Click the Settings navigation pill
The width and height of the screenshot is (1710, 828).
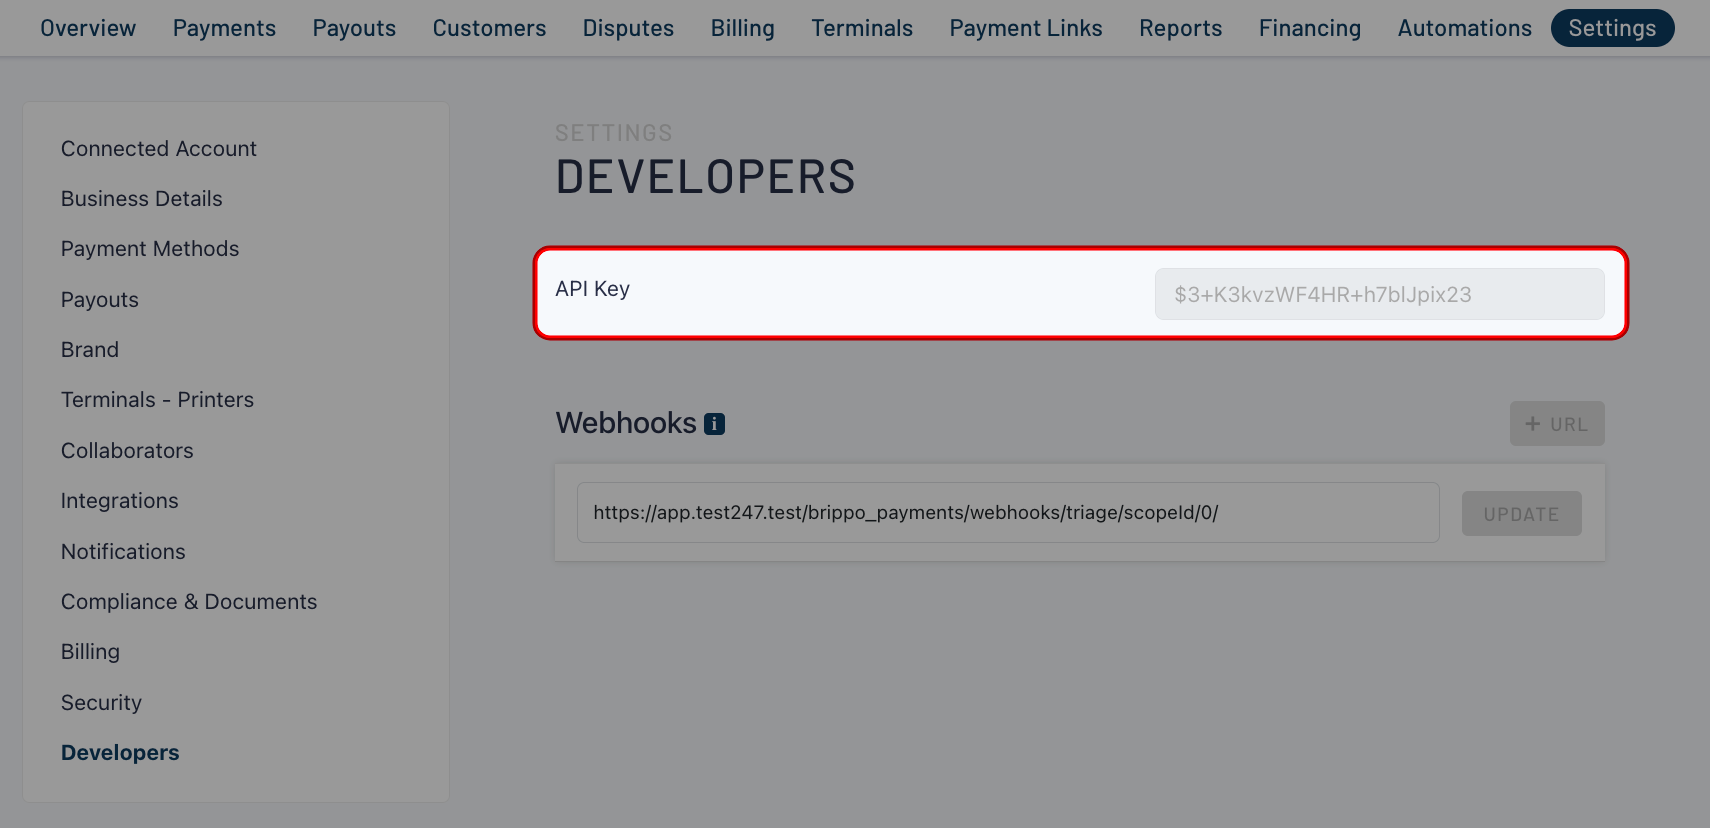[x=1611, y=28]
